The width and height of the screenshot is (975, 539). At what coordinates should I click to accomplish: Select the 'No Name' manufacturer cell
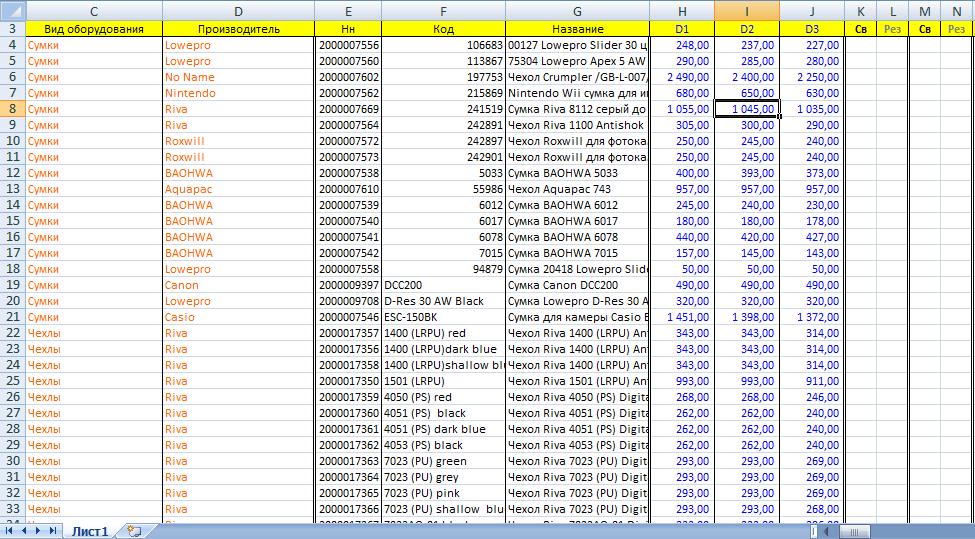pos(239,77)
